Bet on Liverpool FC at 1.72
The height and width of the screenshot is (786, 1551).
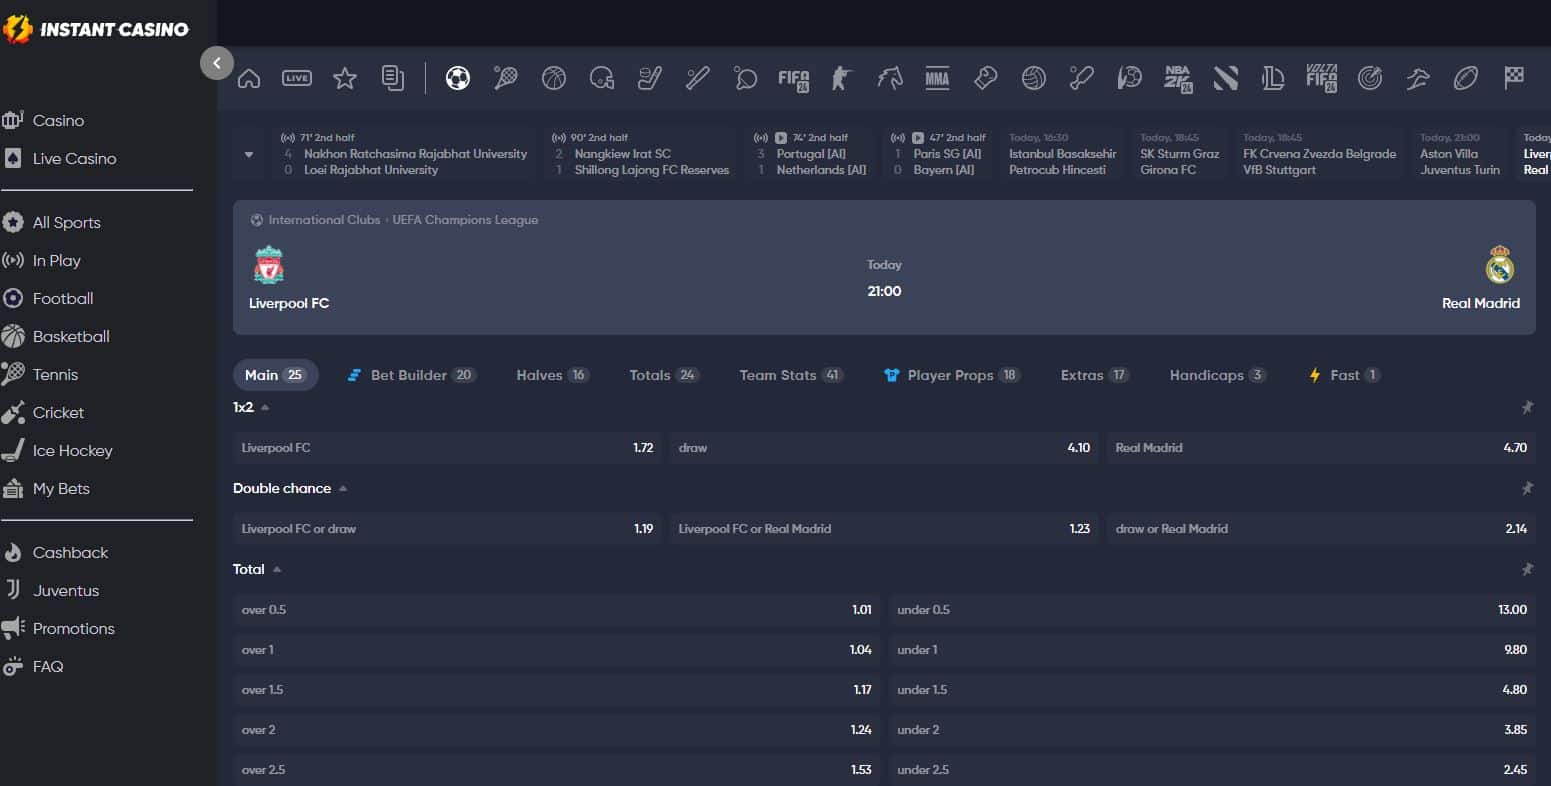(x=447, y=447)
